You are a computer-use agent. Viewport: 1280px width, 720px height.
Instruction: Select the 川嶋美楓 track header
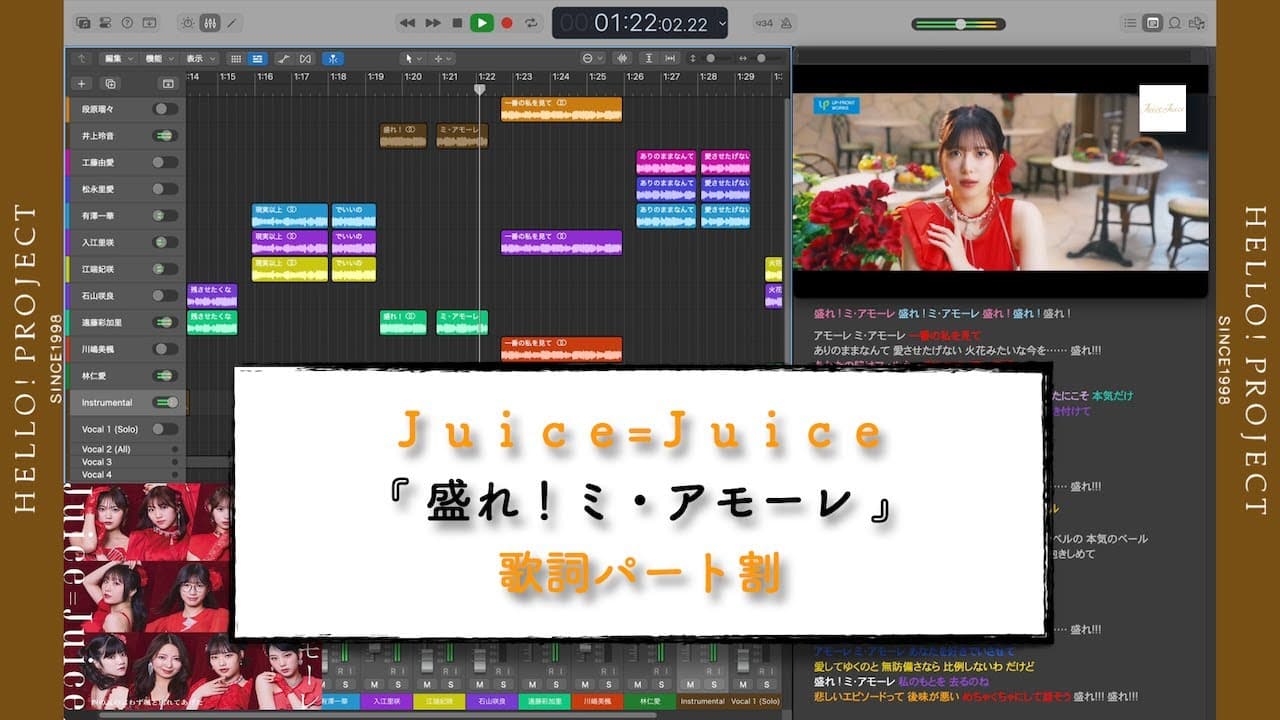(126, 349)
